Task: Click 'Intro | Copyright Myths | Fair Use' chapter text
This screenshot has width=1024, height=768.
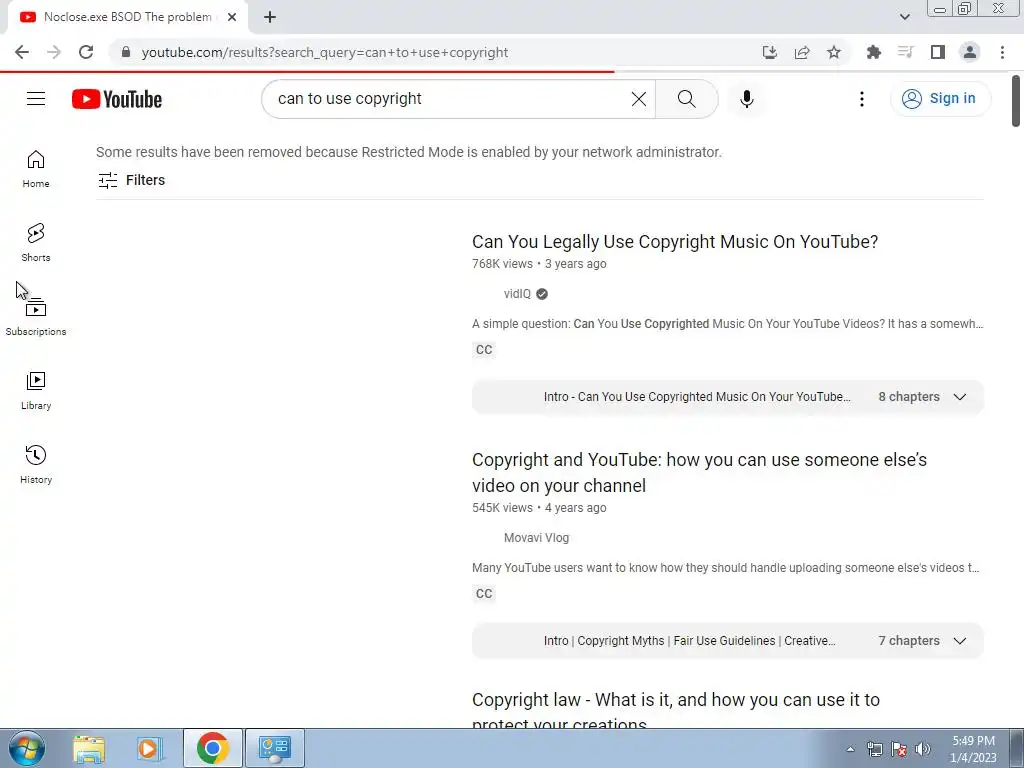Action: click(x=690, y=641)
